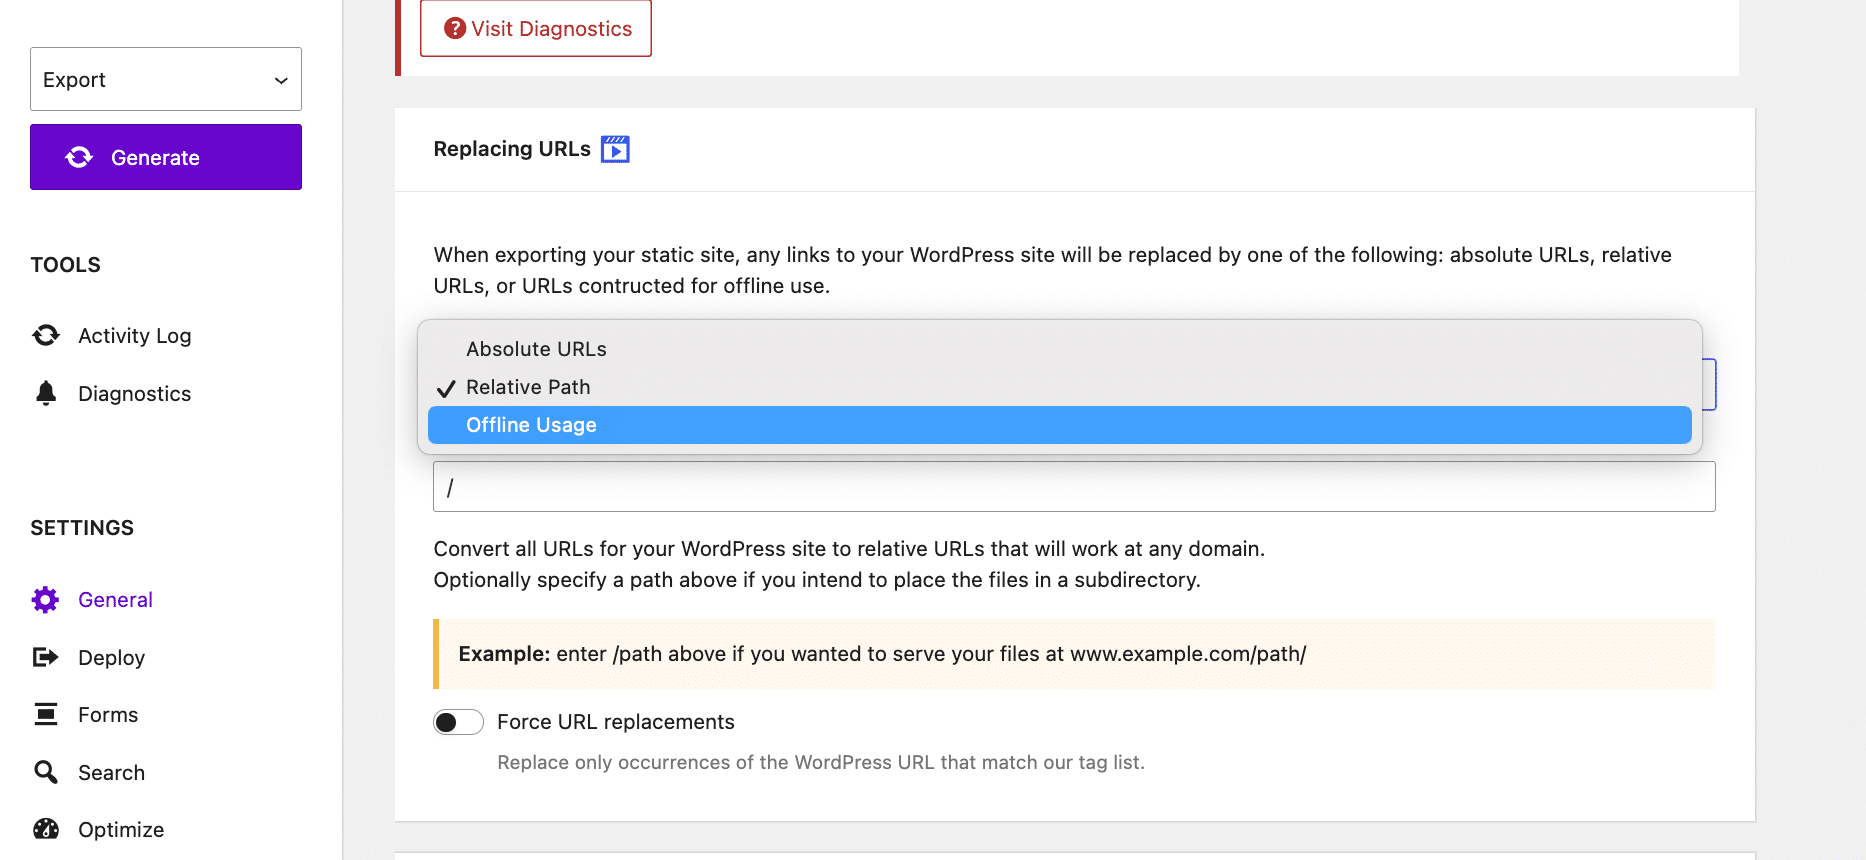
Task: Open the Deploy settings page
Action: click(x=112, y=658)
